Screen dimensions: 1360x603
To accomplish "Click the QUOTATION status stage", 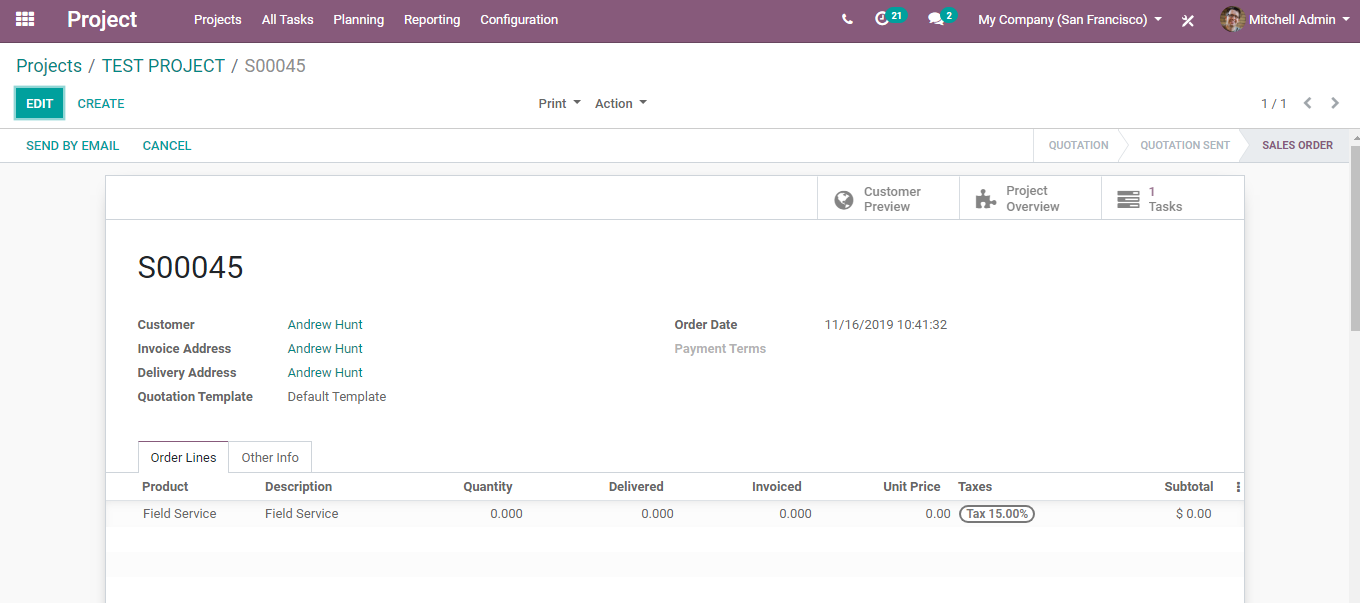I will tap(1078, 145).
